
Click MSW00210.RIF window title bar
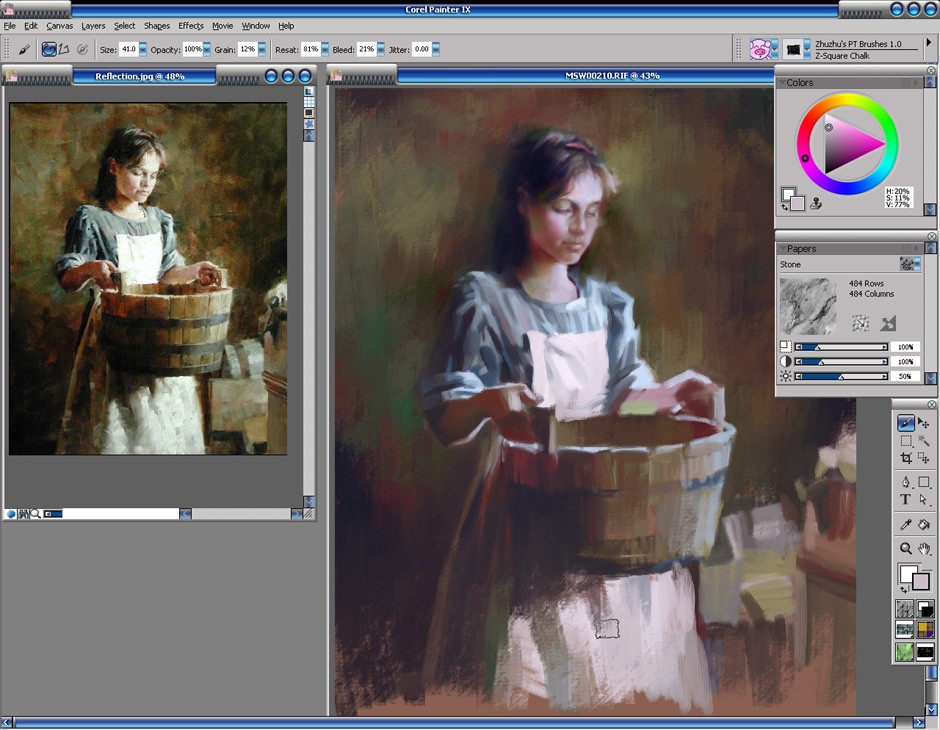[585, 76]
